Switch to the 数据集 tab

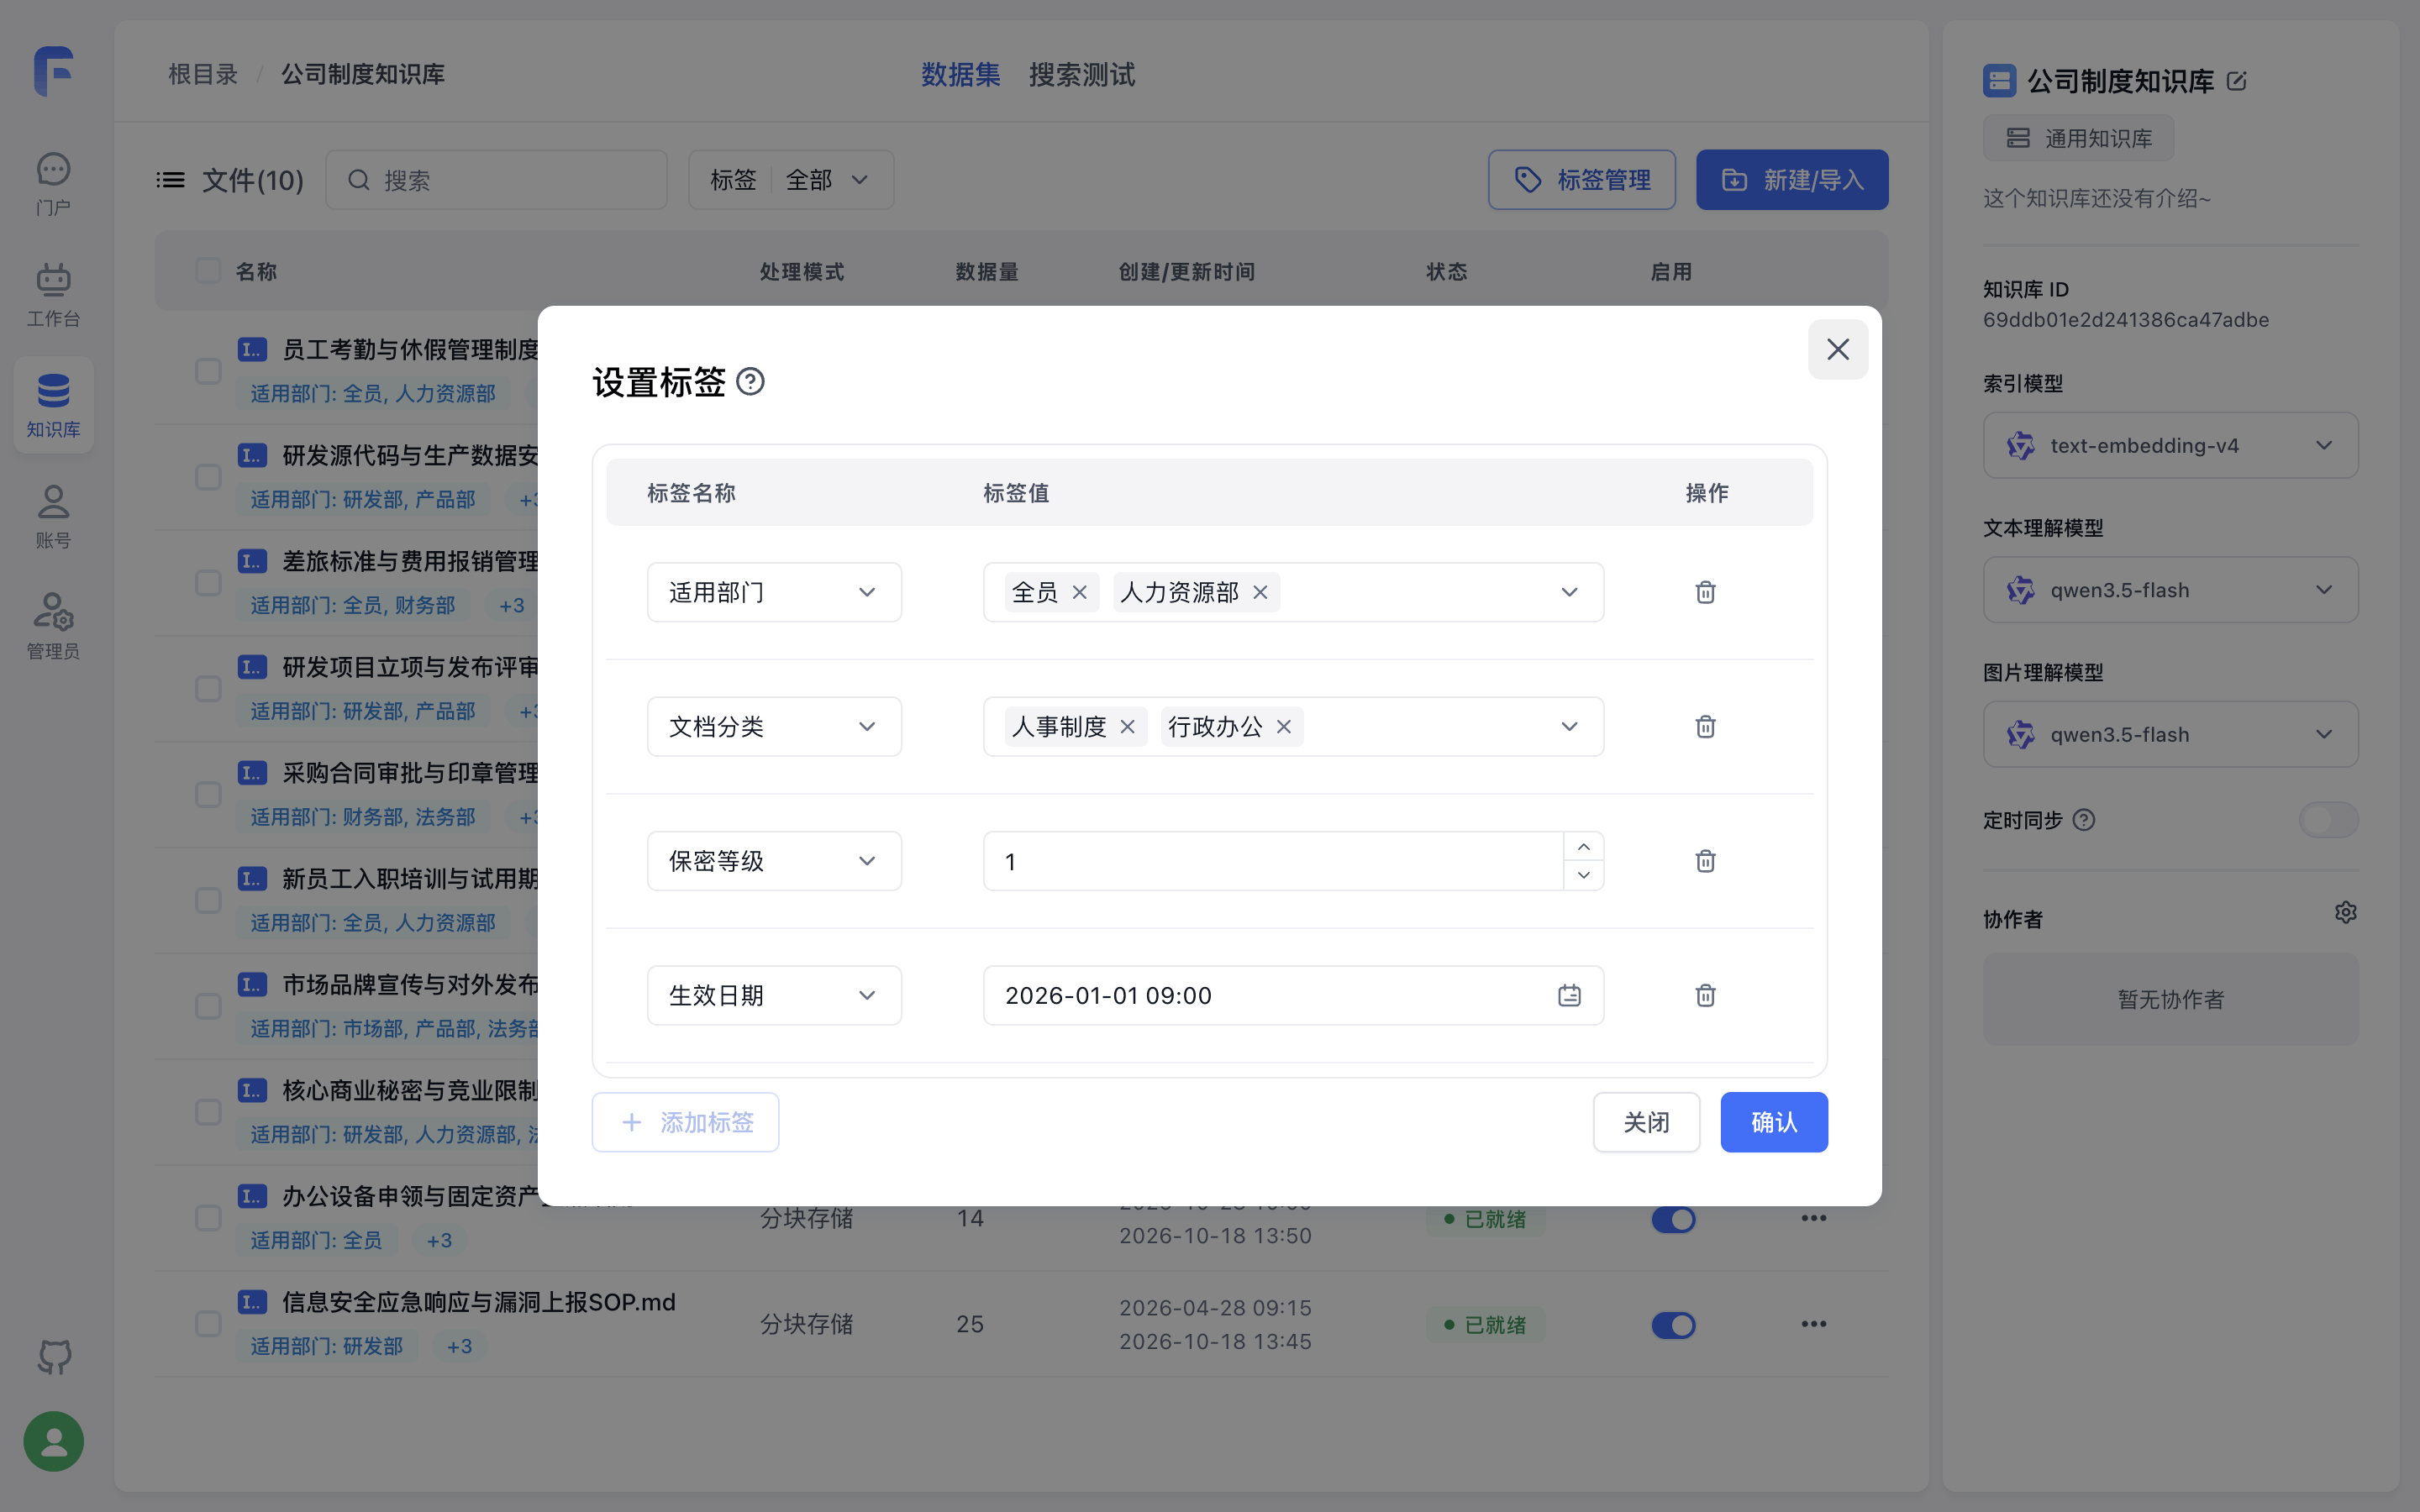coord(960,75)
